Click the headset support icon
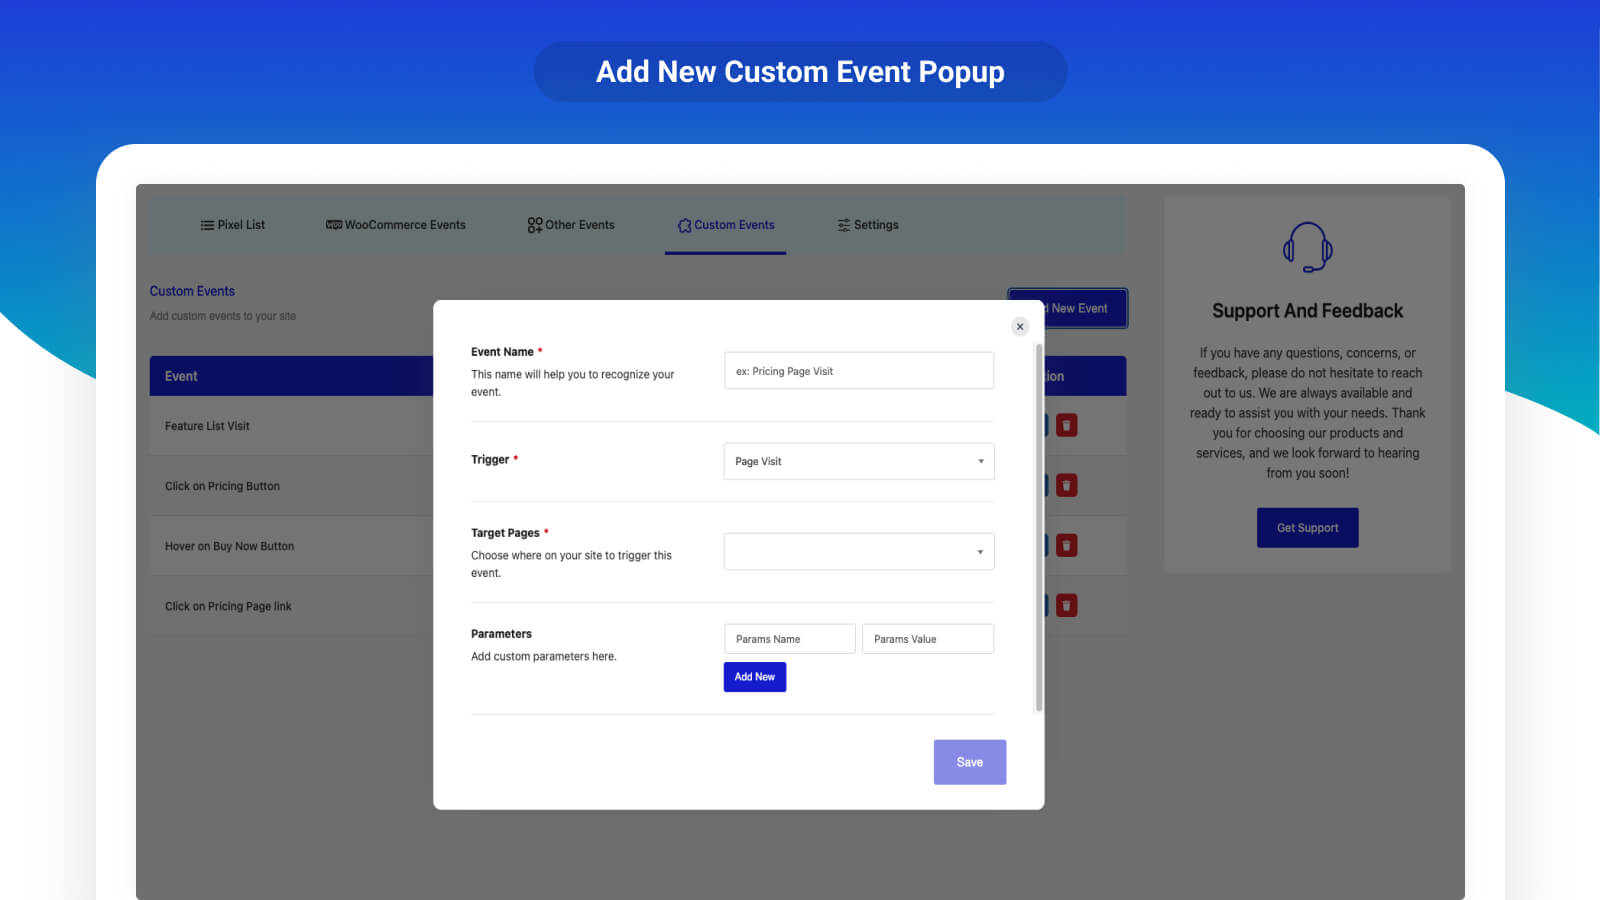 [1307, 247]
